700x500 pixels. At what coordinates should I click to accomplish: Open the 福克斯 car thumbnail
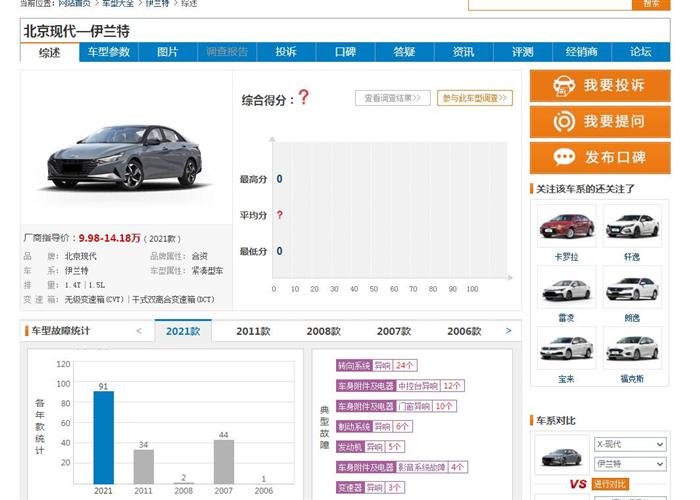tap(632, 348)
